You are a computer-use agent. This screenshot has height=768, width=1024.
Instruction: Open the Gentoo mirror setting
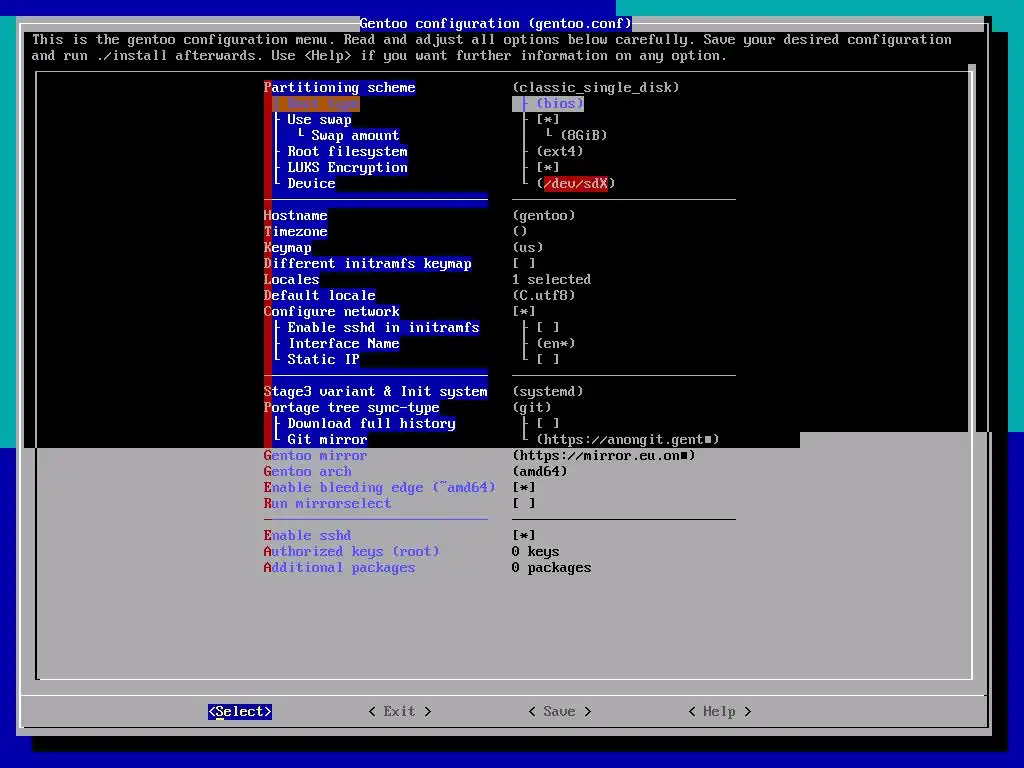point(315,455)
